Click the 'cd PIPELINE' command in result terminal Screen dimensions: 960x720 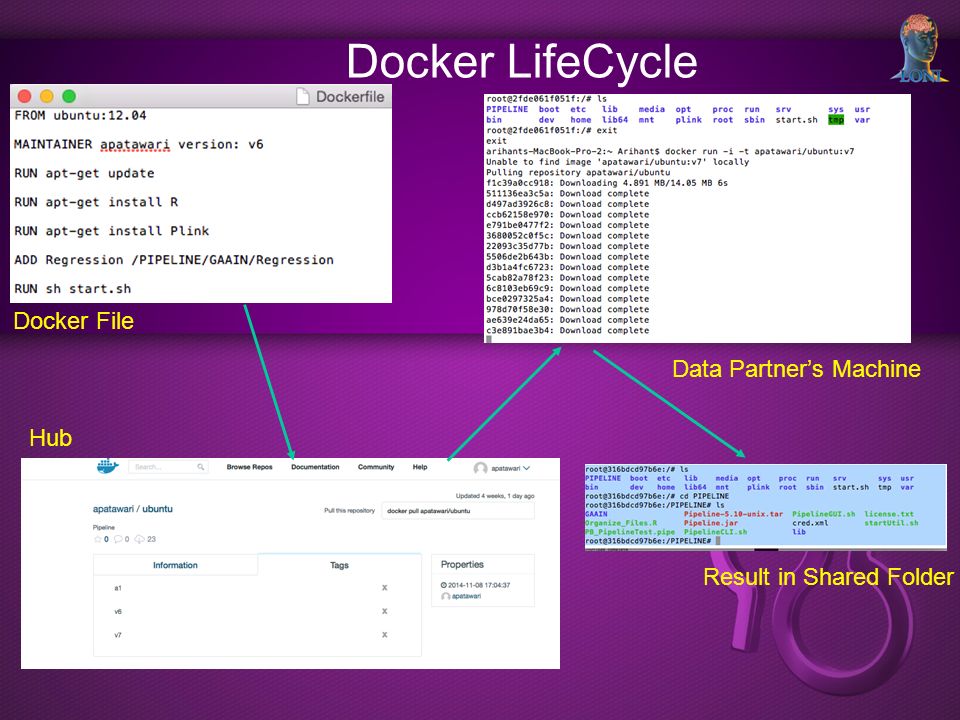[702, 497]
